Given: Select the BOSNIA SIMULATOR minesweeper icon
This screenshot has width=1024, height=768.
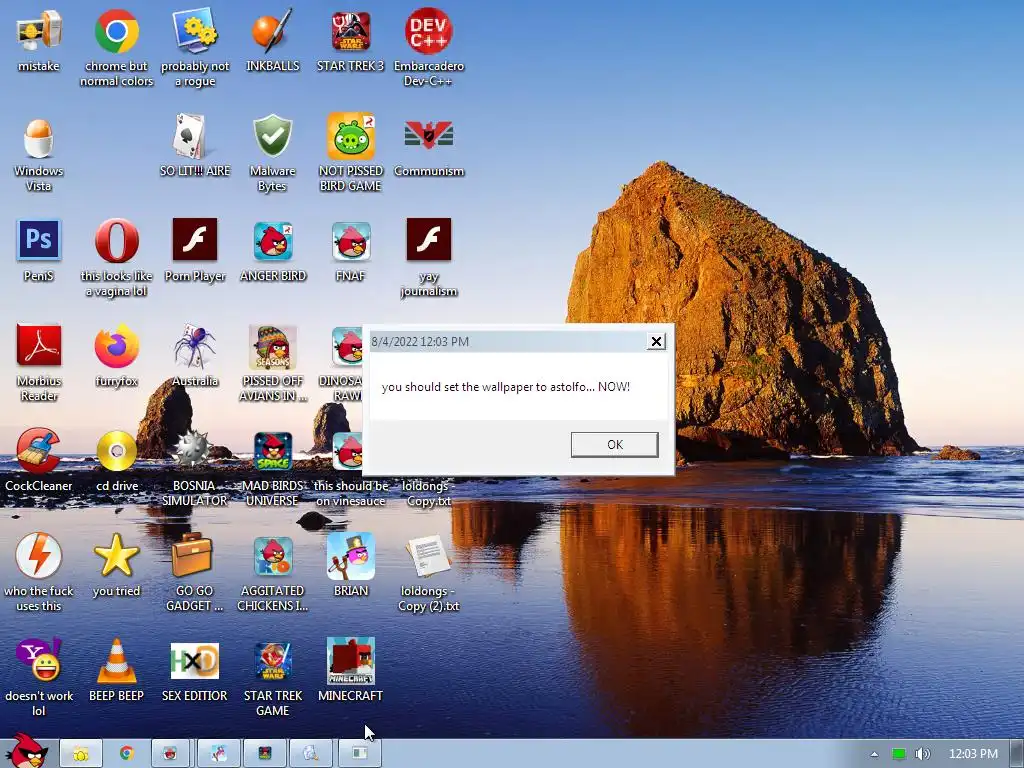Looking at the screenshot, I should 195,468.
